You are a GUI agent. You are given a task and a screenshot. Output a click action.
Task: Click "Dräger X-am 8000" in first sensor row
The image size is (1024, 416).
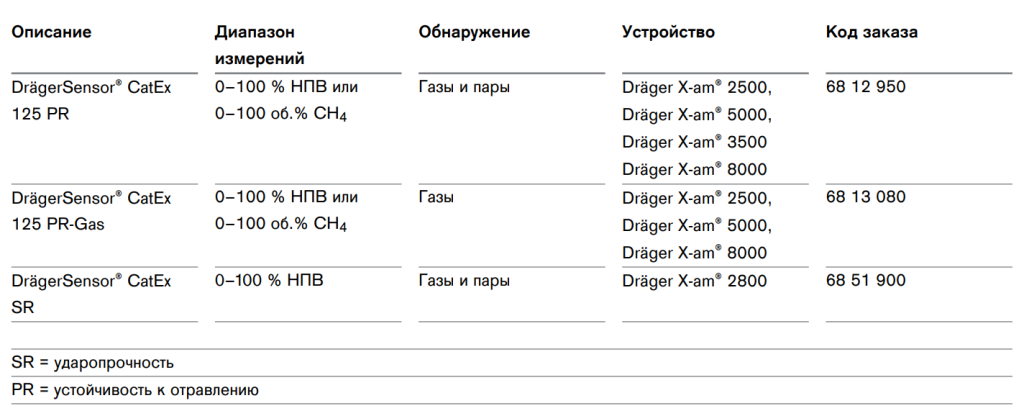tap(696, 169)
